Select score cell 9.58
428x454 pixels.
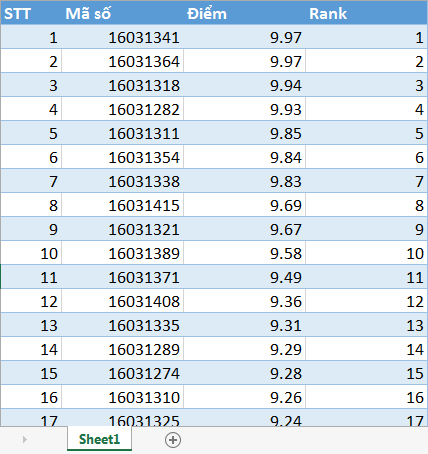[x=244, y=253]
